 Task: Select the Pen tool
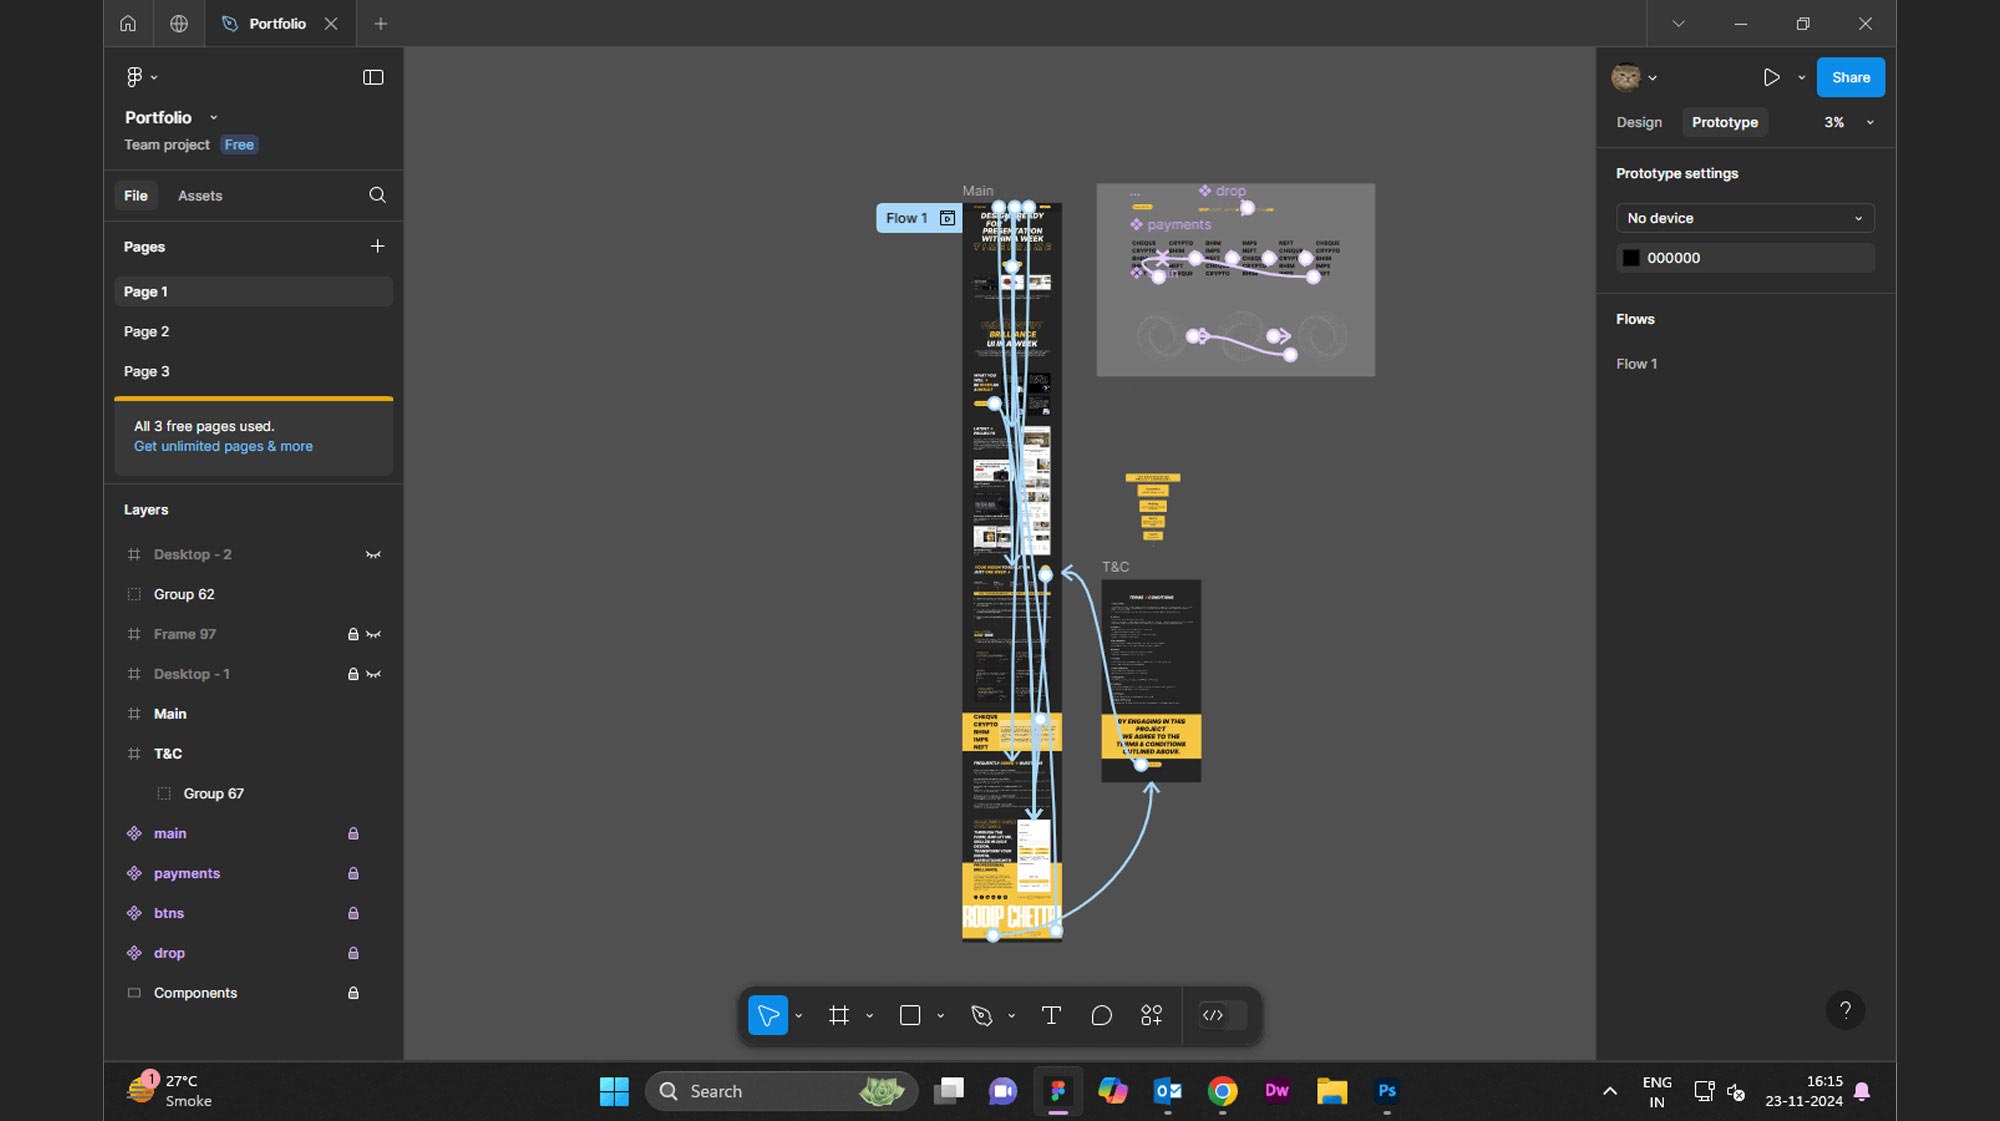click(x=981, y=1016)
